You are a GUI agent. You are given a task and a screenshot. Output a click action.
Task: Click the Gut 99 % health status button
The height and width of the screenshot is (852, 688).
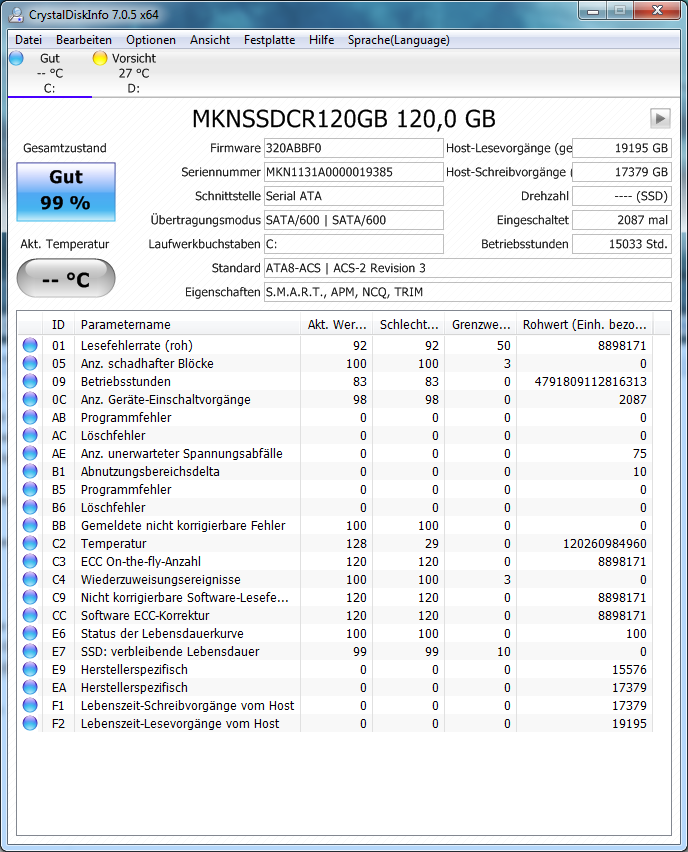66,192
